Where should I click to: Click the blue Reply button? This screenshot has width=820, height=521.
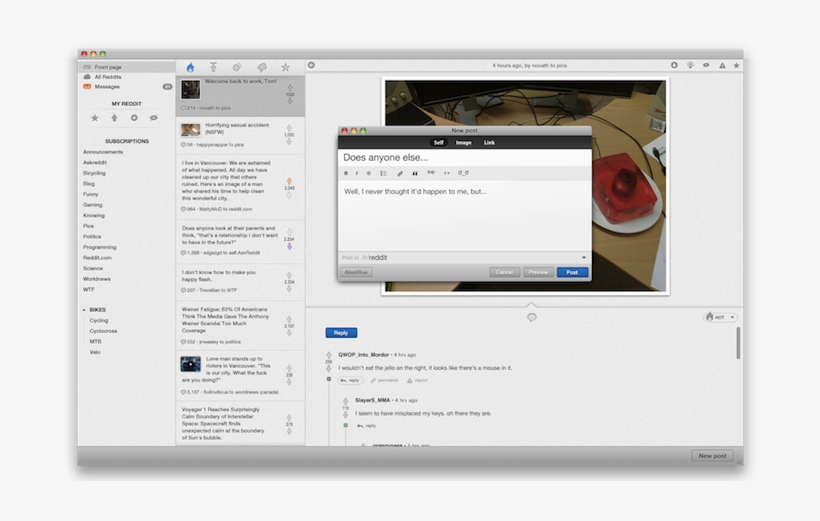click(x=341, y=333)
